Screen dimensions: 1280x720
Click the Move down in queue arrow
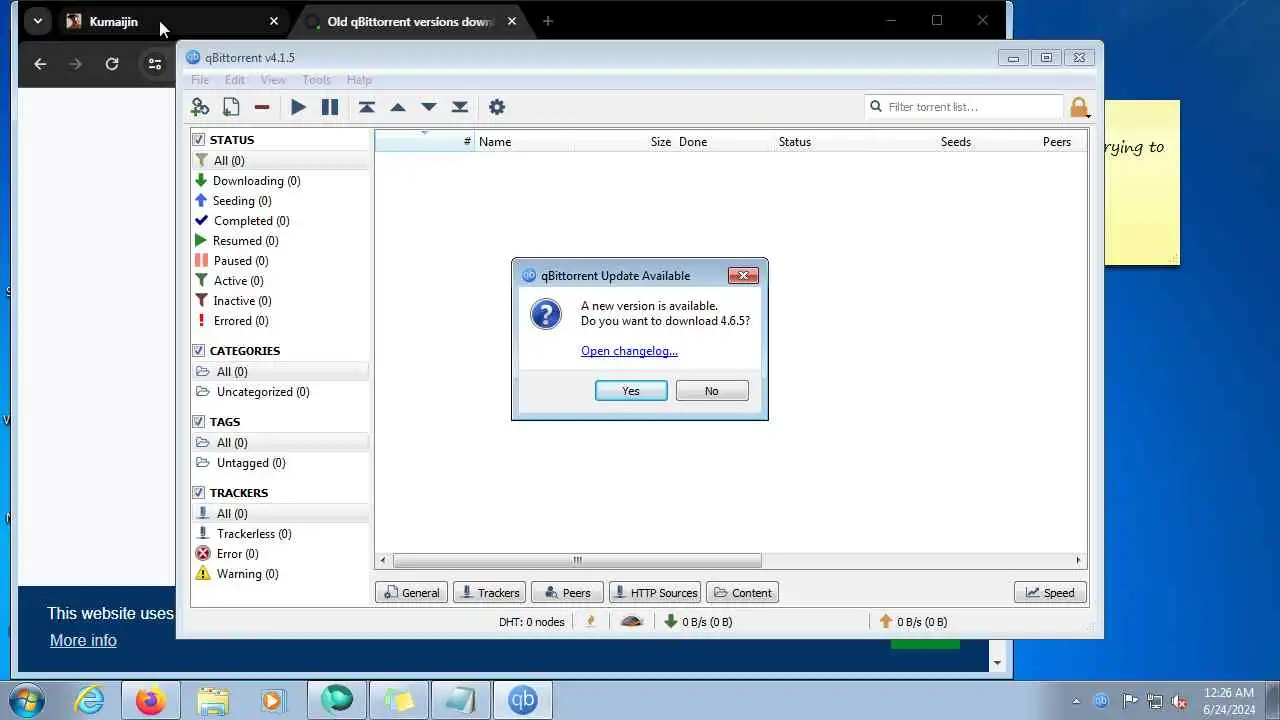coord(429,107)
